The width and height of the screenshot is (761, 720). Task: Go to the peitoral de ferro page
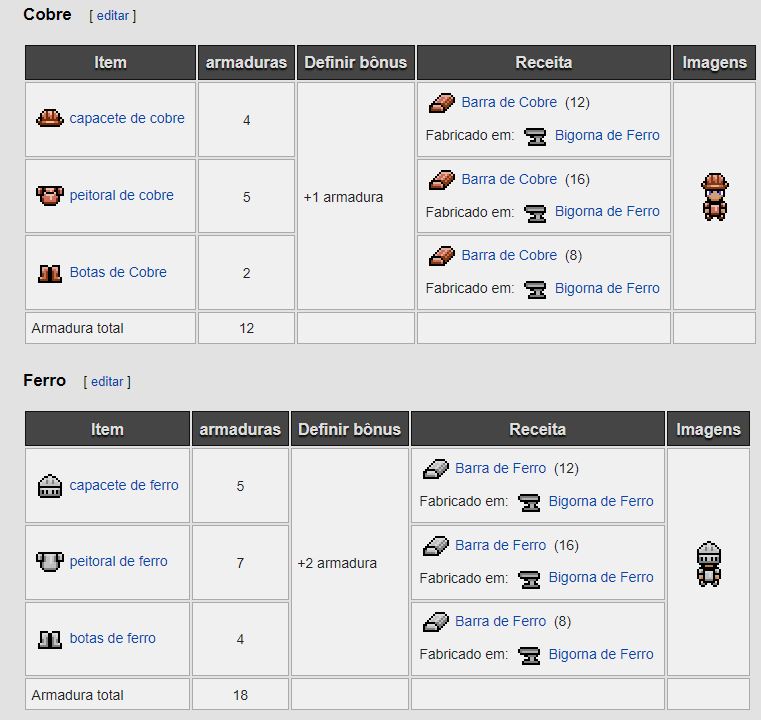point(118,561)
